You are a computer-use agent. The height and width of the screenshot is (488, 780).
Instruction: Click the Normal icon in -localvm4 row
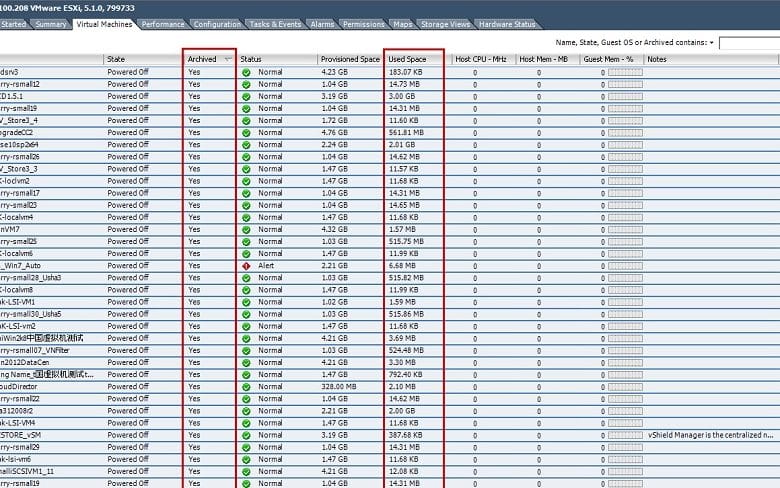(246, 217)
